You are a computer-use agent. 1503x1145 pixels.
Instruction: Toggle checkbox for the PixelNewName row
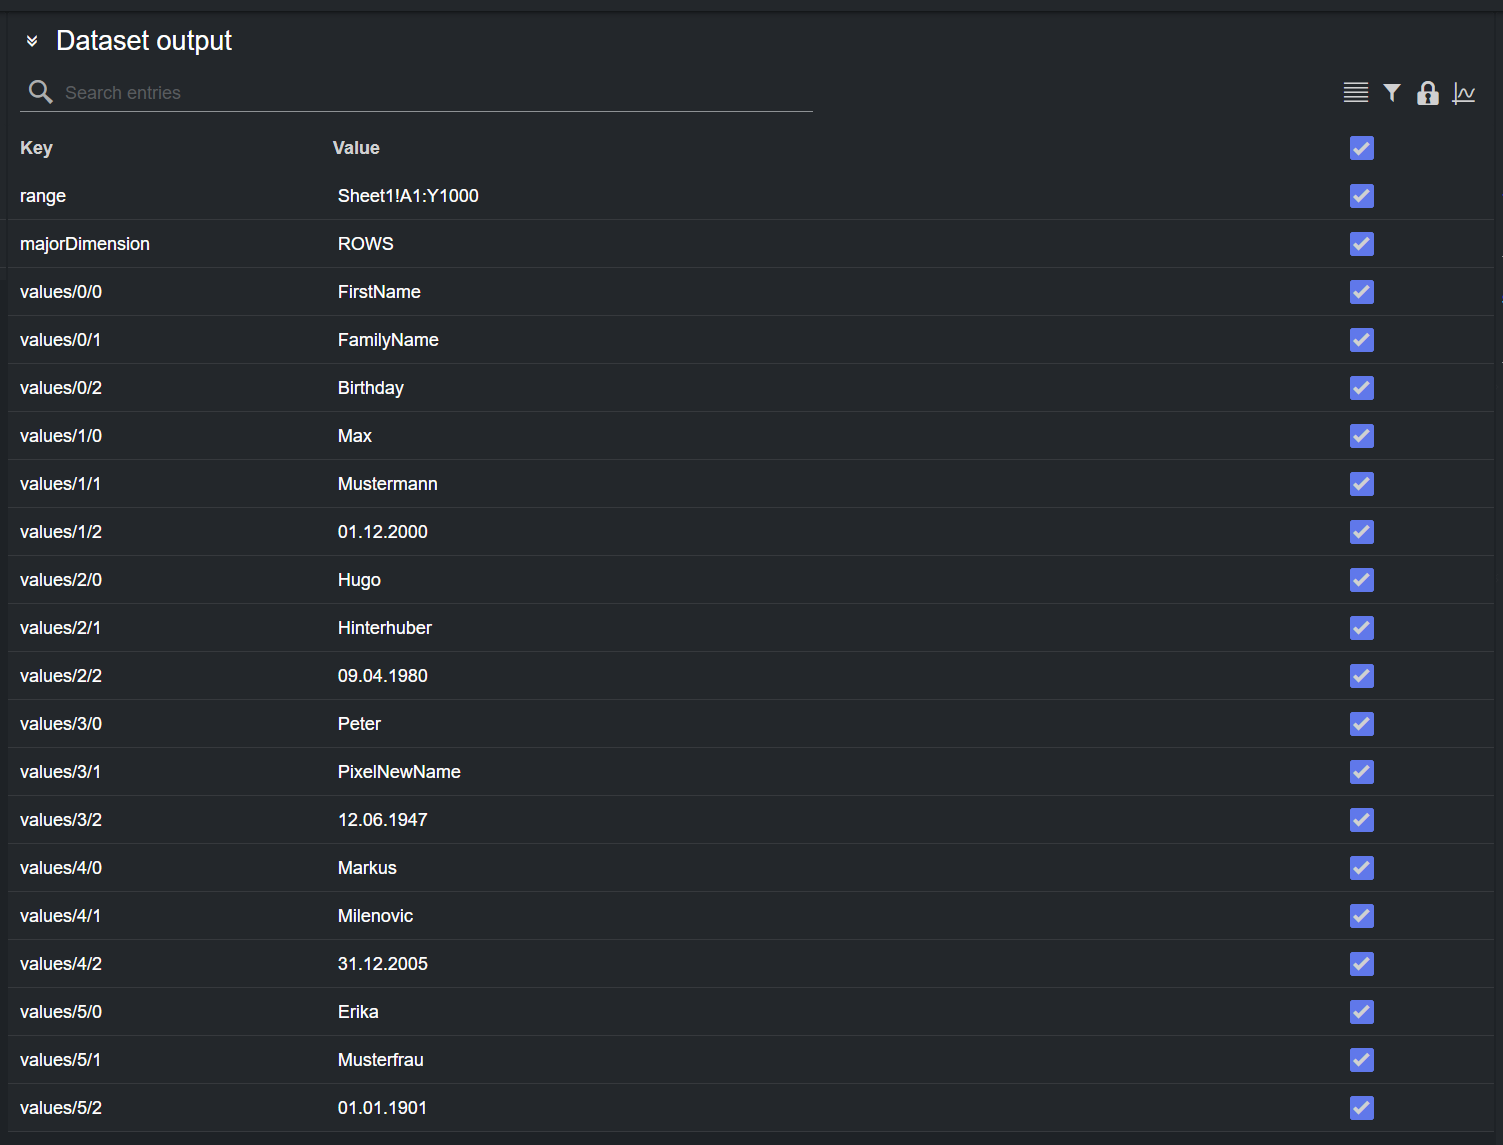click(x=1362, y=772)
